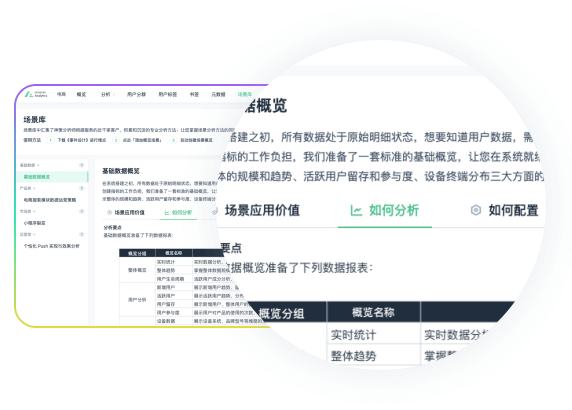
Task: Click the chart icon beside 如何分析 in magnified view
Action: click(356, 210)
